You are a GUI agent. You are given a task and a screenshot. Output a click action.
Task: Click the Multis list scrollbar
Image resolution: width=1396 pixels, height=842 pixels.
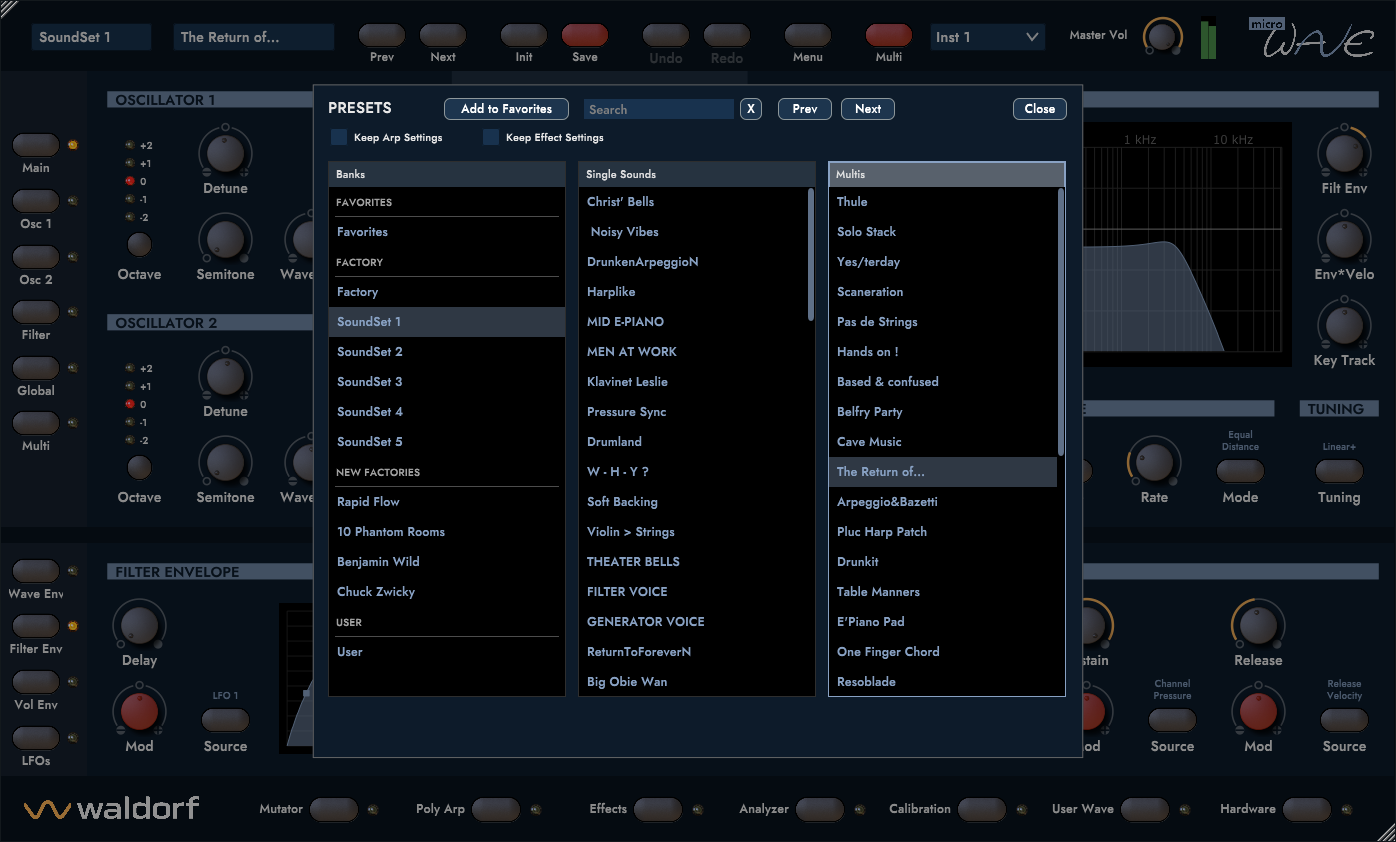click(1061, 321)
